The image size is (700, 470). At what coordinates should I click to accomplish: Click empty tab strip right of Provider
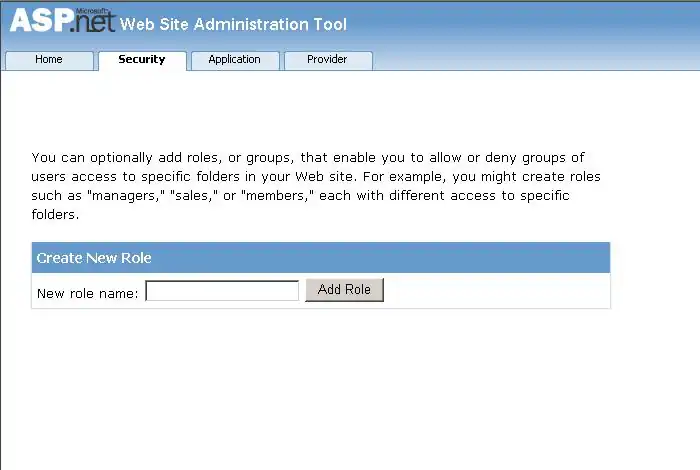[530, 60]
